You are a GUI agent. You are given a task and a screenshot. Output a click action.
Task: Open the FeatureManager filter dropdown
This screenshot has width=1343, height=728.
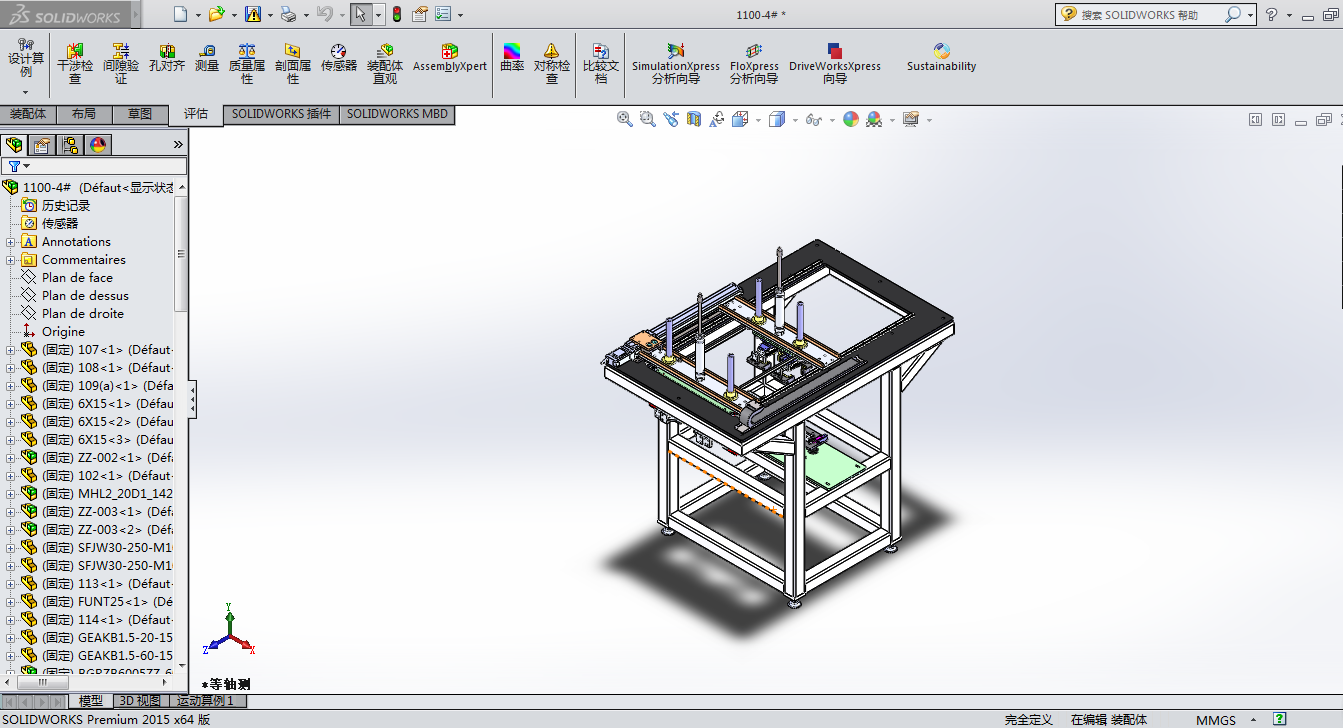(18, 166)
